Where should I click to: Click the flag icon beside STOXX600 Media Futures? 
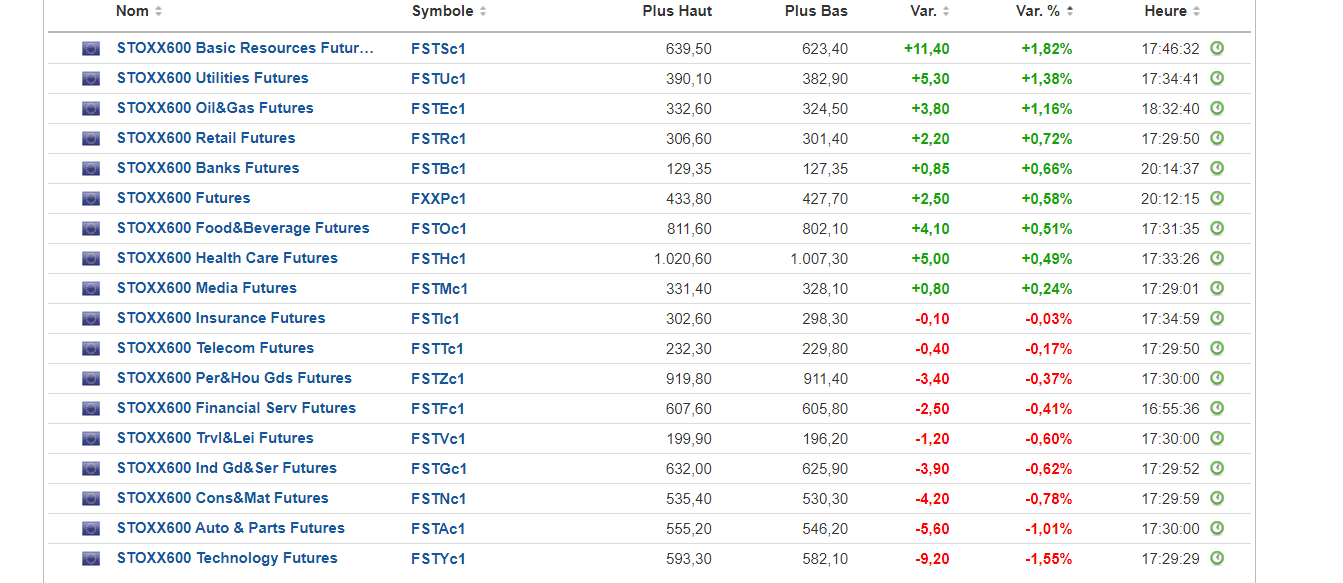point(91,289)
